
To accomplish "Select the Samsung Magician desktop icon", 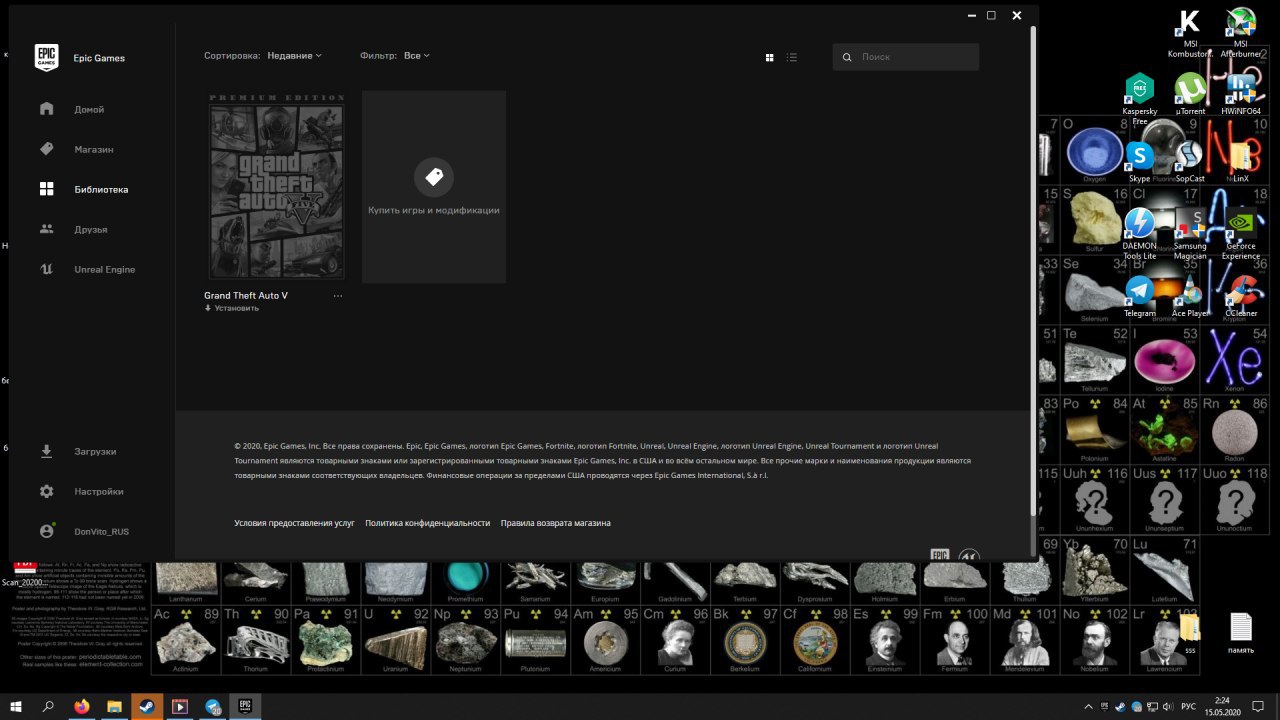I will pyautogui.click(x=1190, y=234).
